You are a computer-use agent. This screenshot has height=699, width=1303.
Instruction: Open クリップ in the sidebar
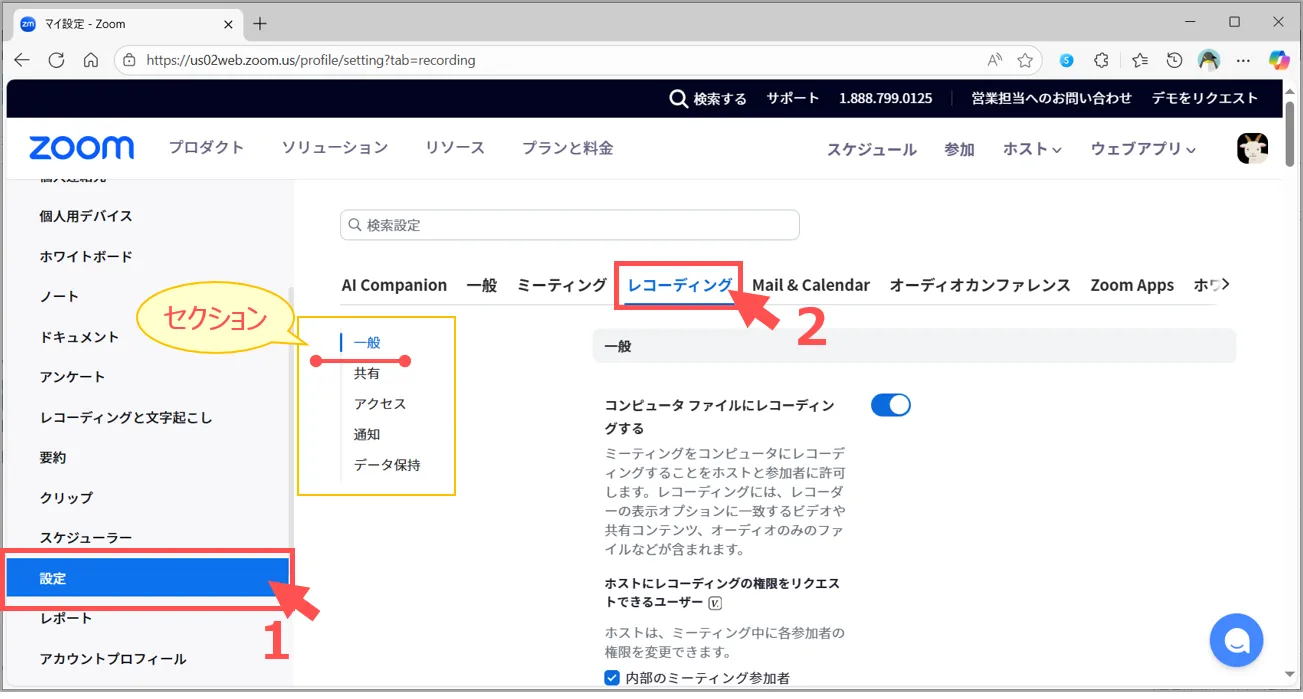click(66, 497)
